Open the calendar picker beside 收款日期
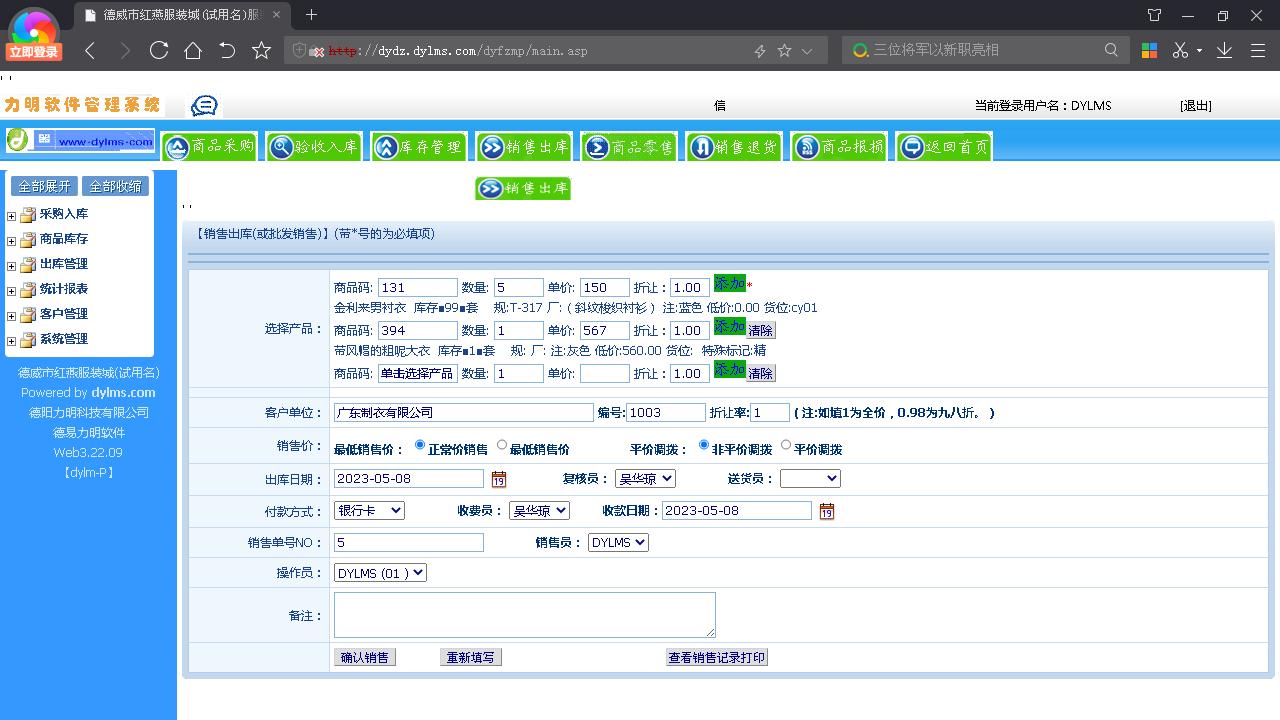The width and height of the screenshot is (1280, 720). coord(826,510)
